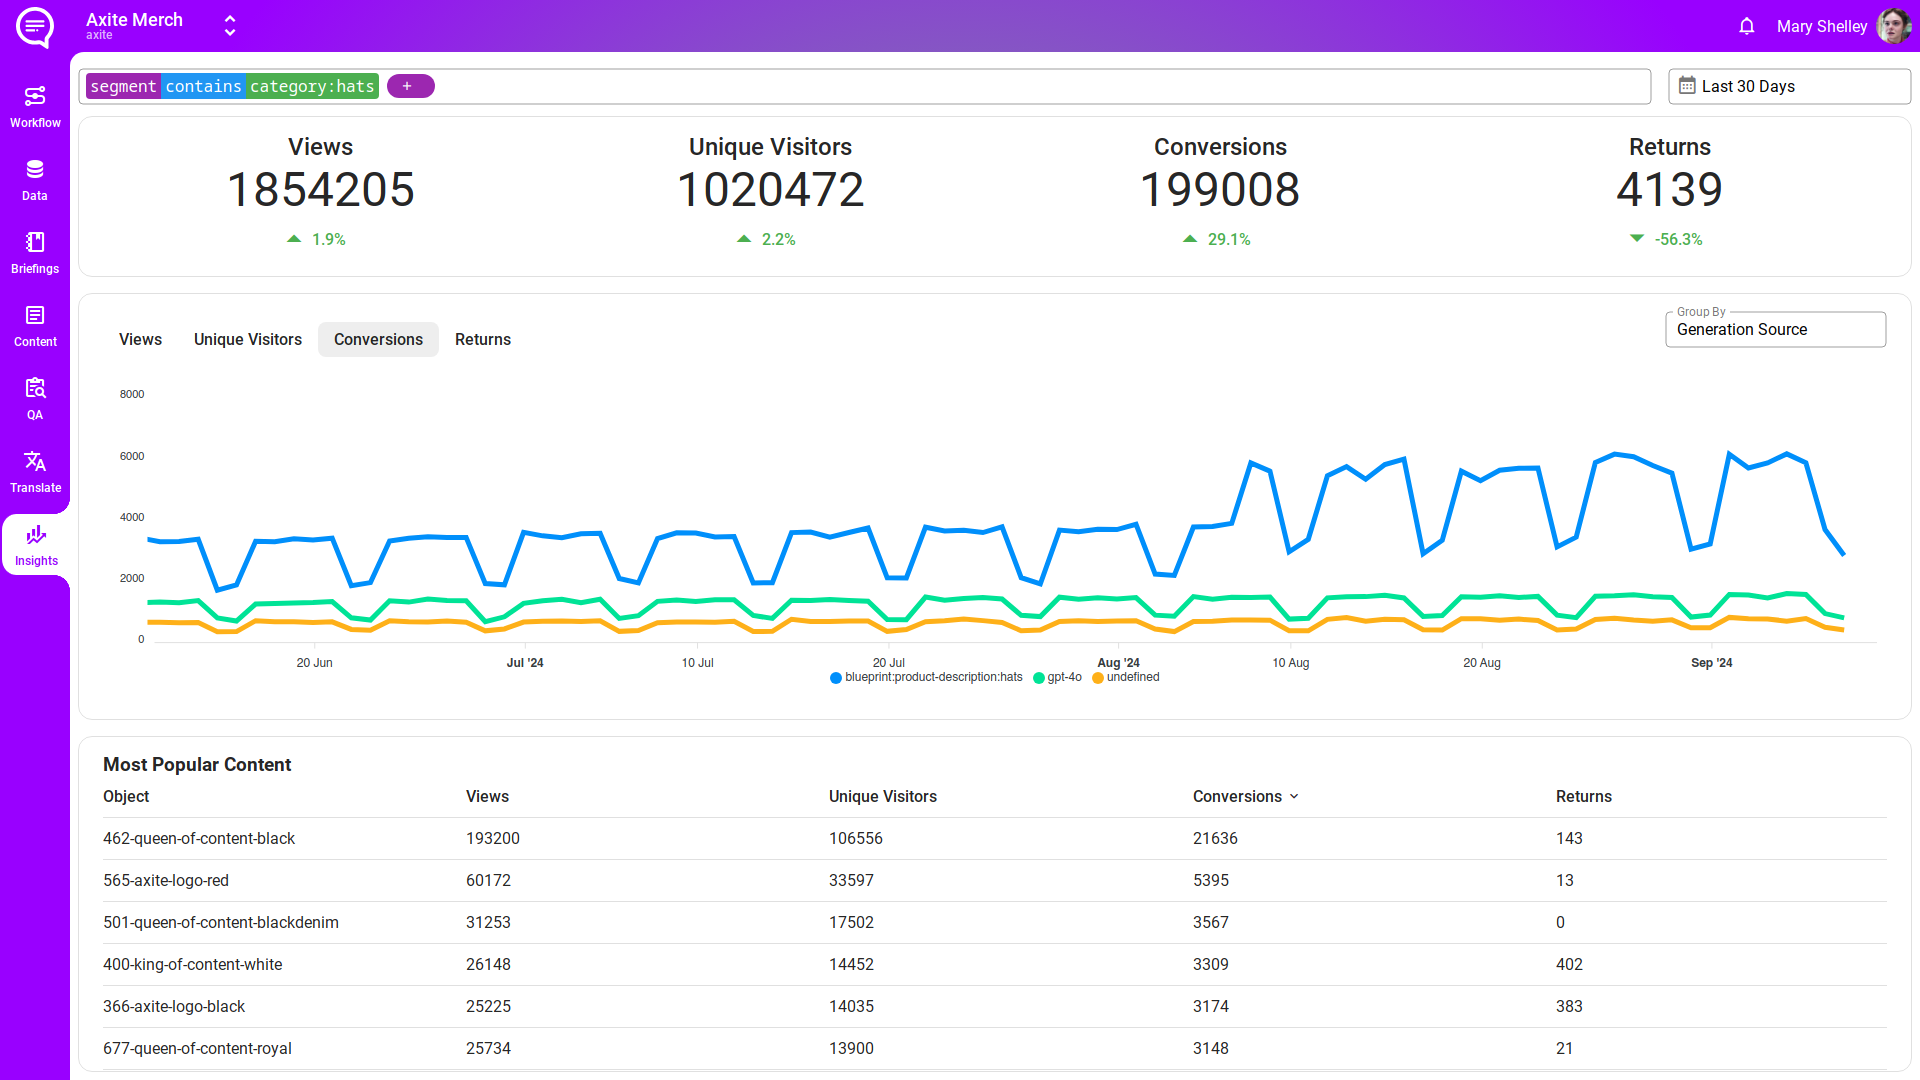Open the Generation Source group-by dropdown

[1775, 329]
